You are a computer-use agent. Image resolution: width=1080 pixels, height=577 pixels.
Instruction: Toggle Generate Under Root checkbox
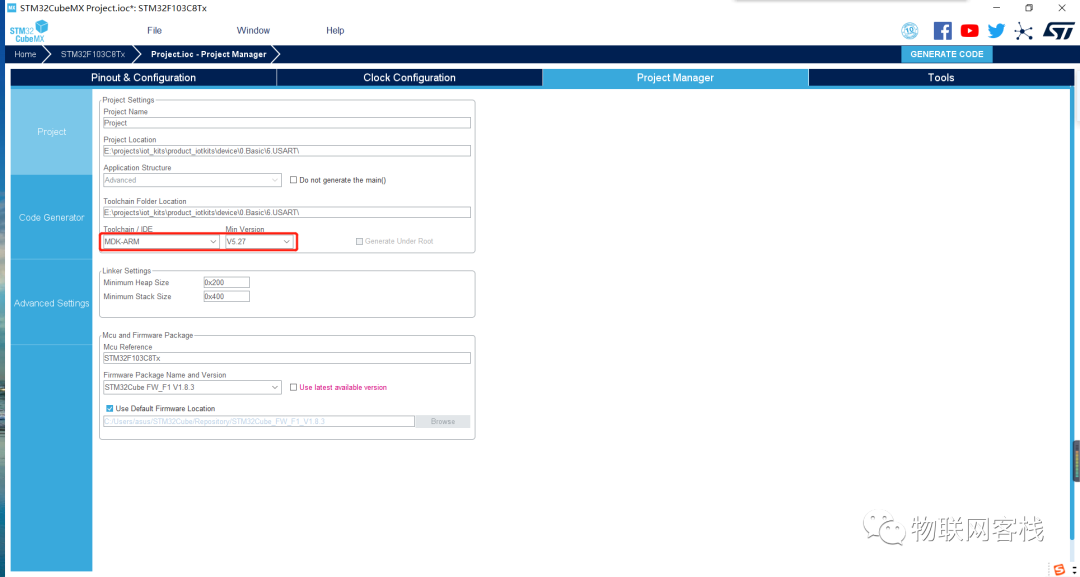(x=359, y=242)
